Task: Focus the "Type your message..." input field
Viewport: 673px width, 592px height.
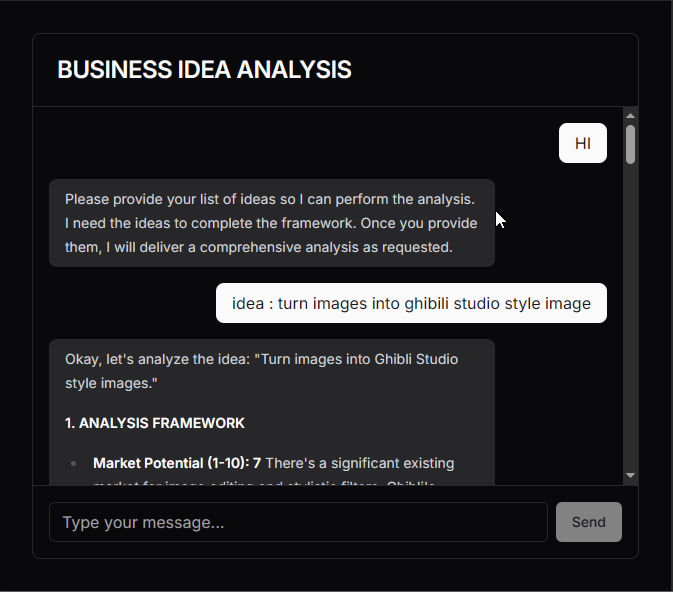Action: pos(298,522)
